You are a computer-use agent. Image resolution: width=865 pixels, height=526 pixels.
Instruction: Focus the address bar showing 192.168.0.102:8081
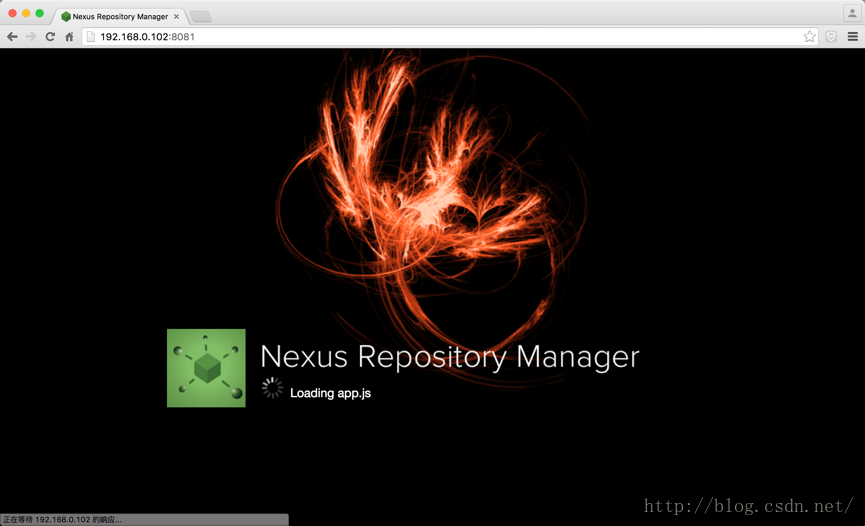450,36
